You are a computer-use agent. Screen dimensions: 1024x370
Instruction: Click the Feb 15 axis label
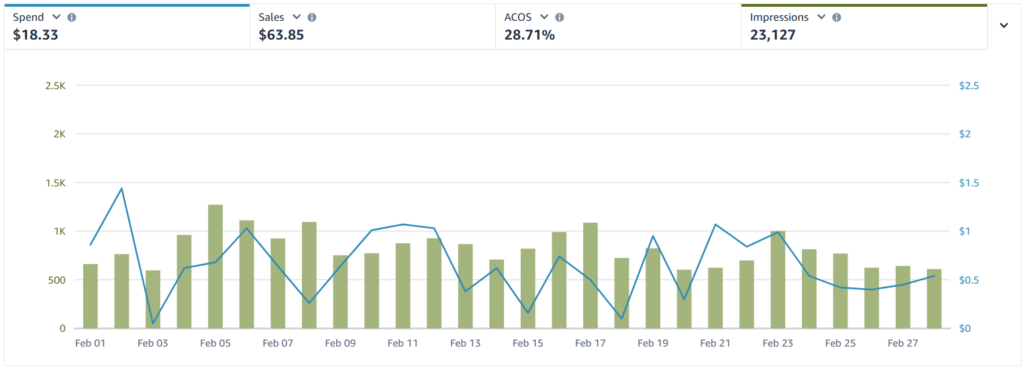(528, 343)
